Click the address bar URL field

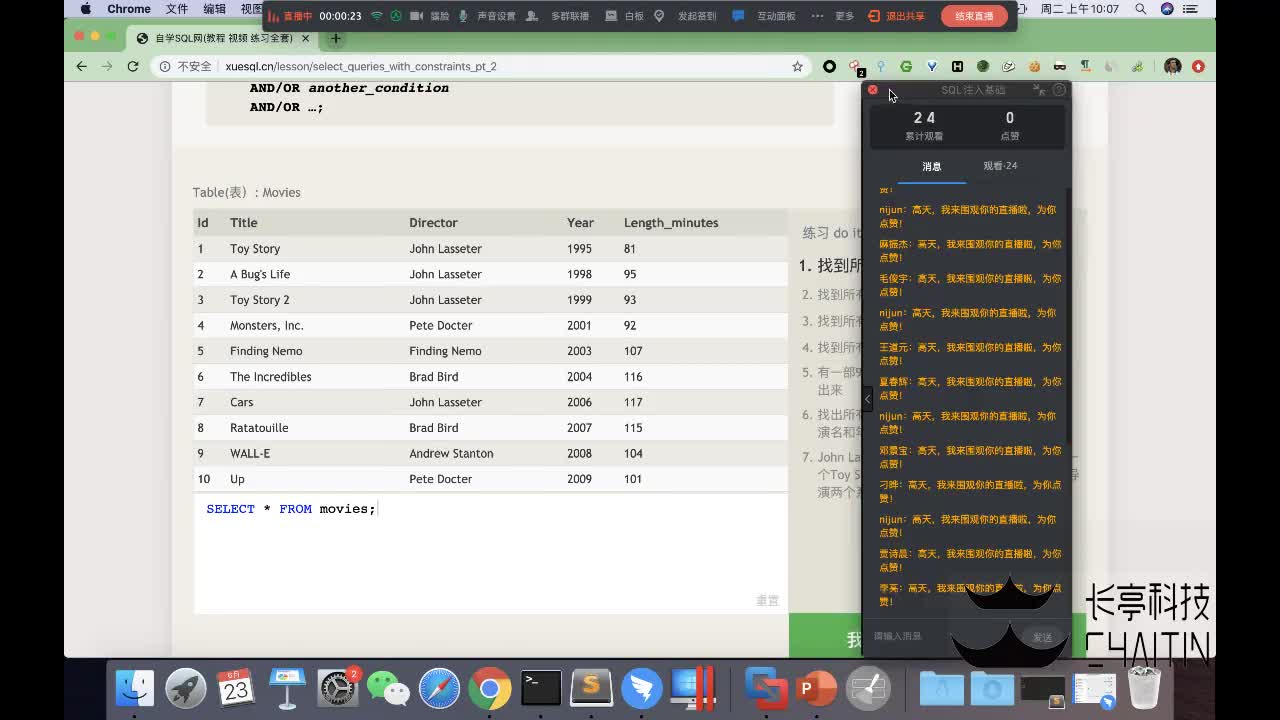point(480,66)
